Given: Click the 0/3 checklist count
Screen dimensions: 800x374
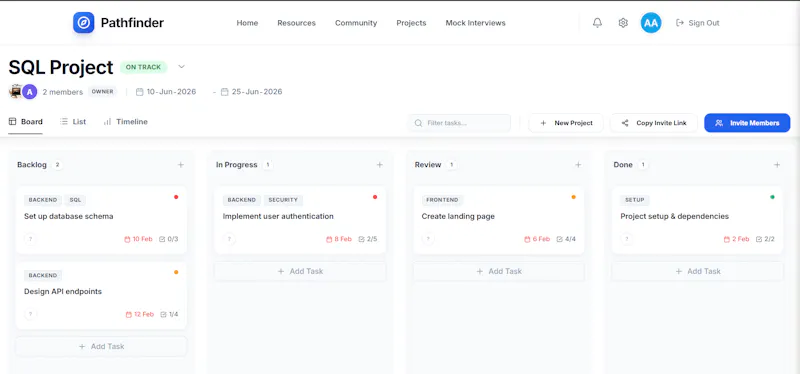Looking at the screenshot, I should point(169,239).
